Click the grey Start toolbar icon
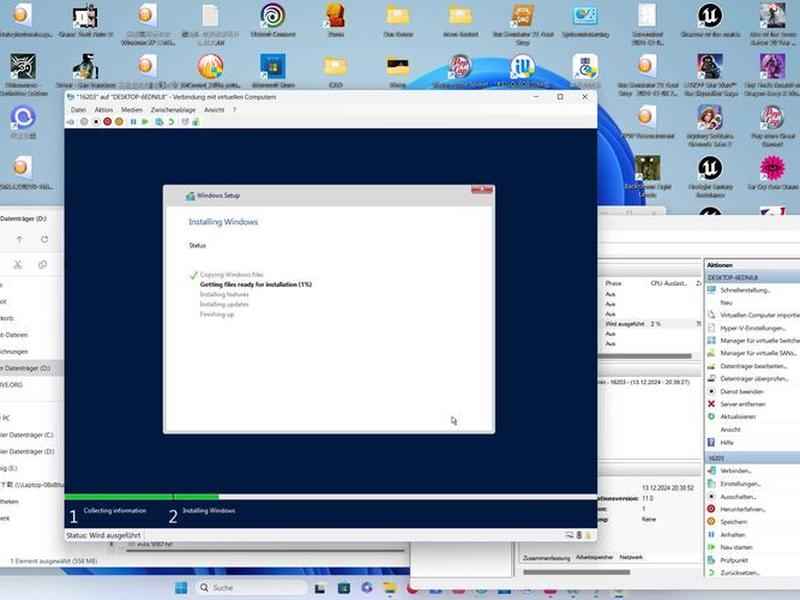 (84, 122)
